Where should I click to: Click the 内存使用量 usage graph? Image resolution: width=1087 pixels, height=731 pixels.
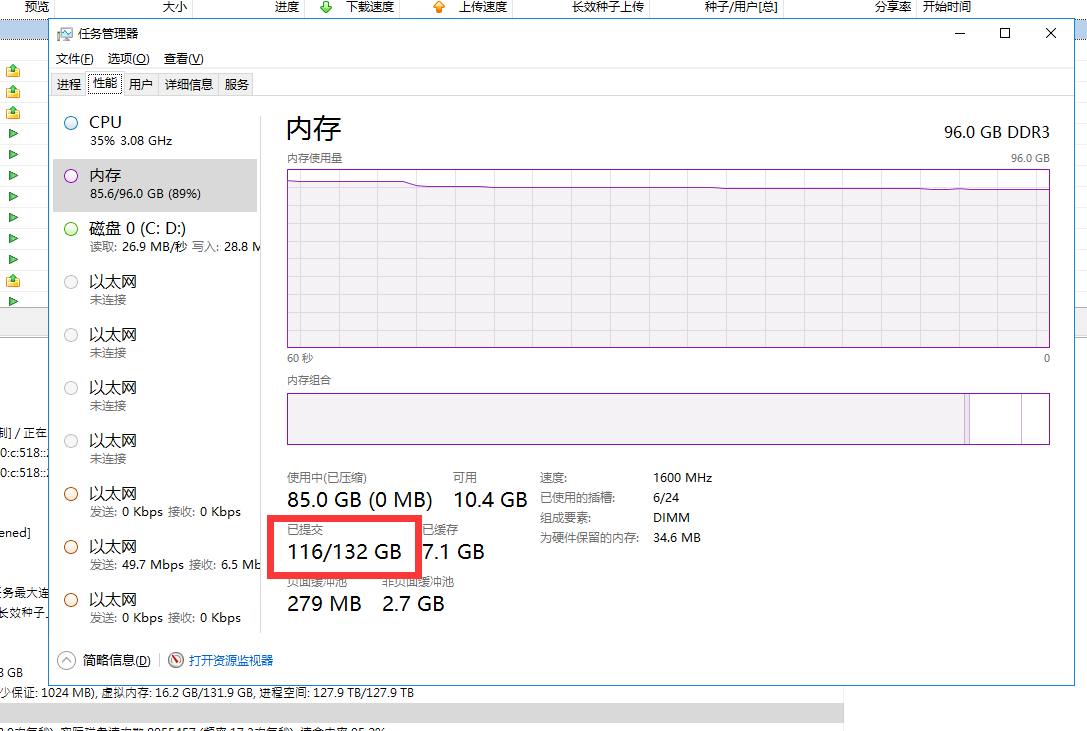tap(668, 258)
